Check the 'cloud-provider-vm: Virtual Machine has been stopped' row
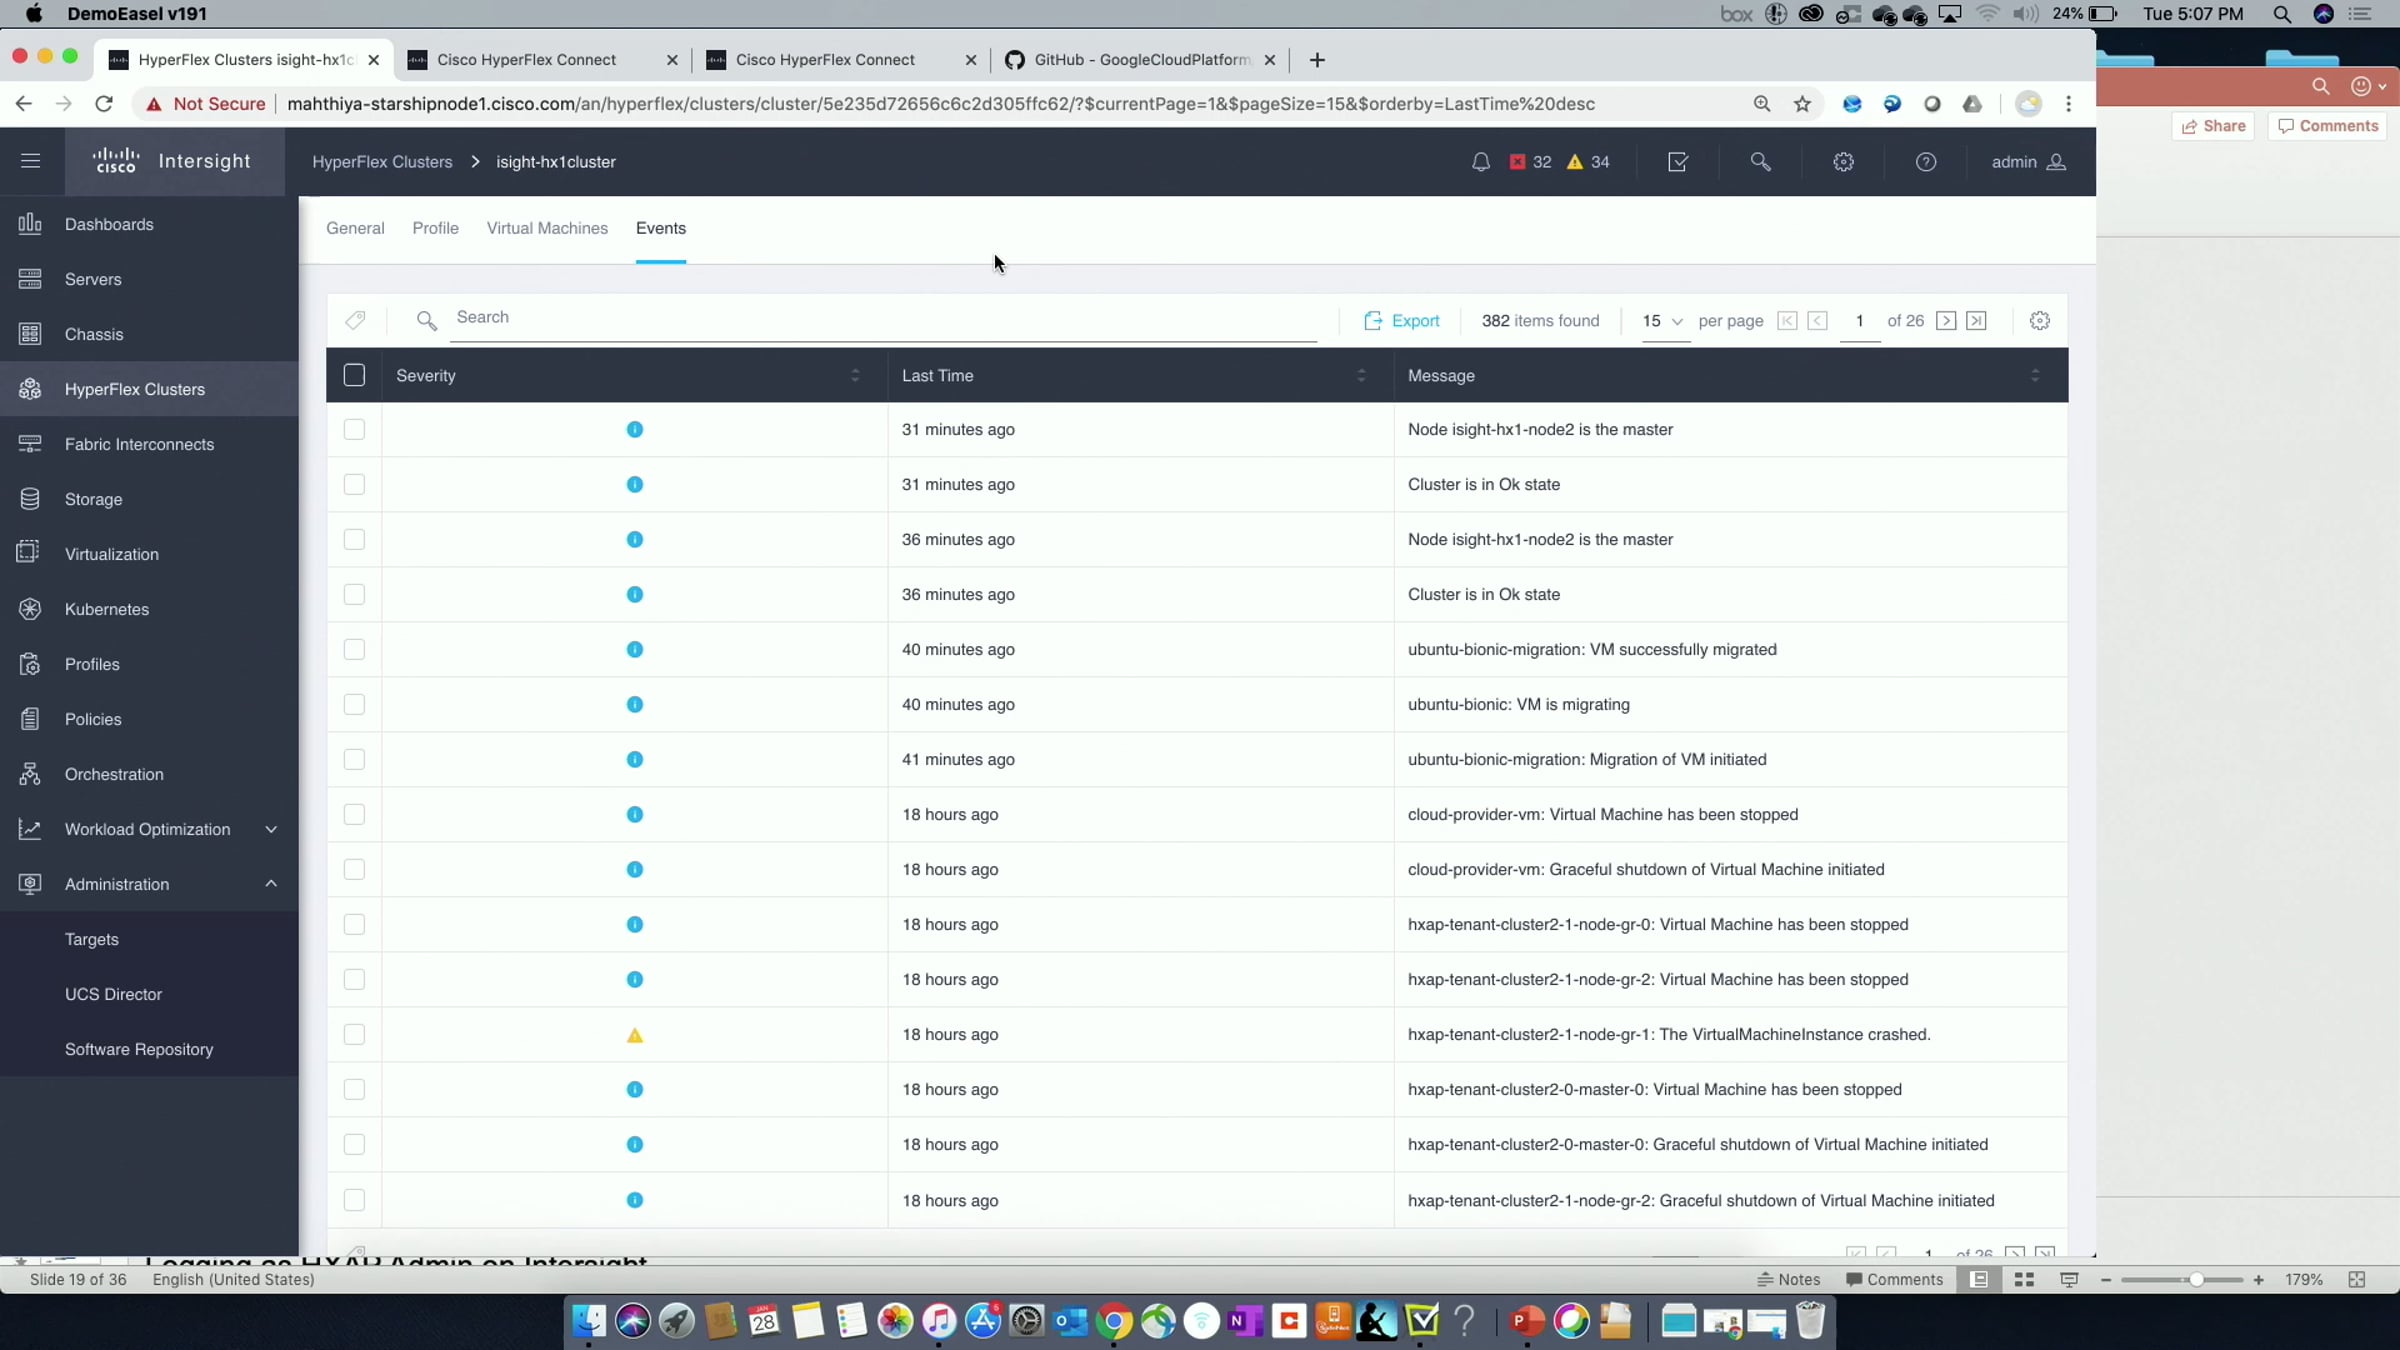This screenshot has height=1350, width=2400. tap(354, 814)
